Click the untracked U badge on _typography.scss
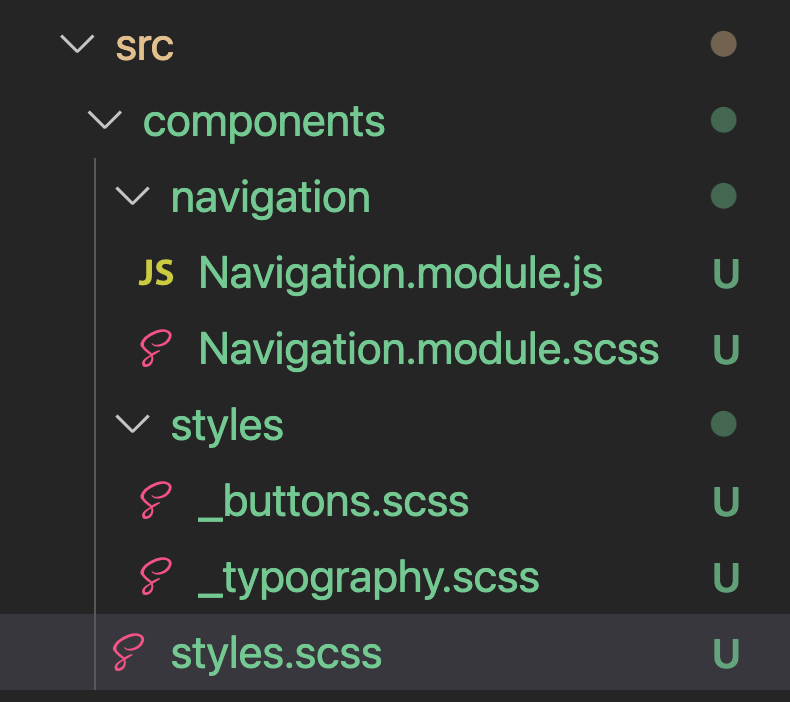This screenshot has width=790, height=702. click(725, 578)
